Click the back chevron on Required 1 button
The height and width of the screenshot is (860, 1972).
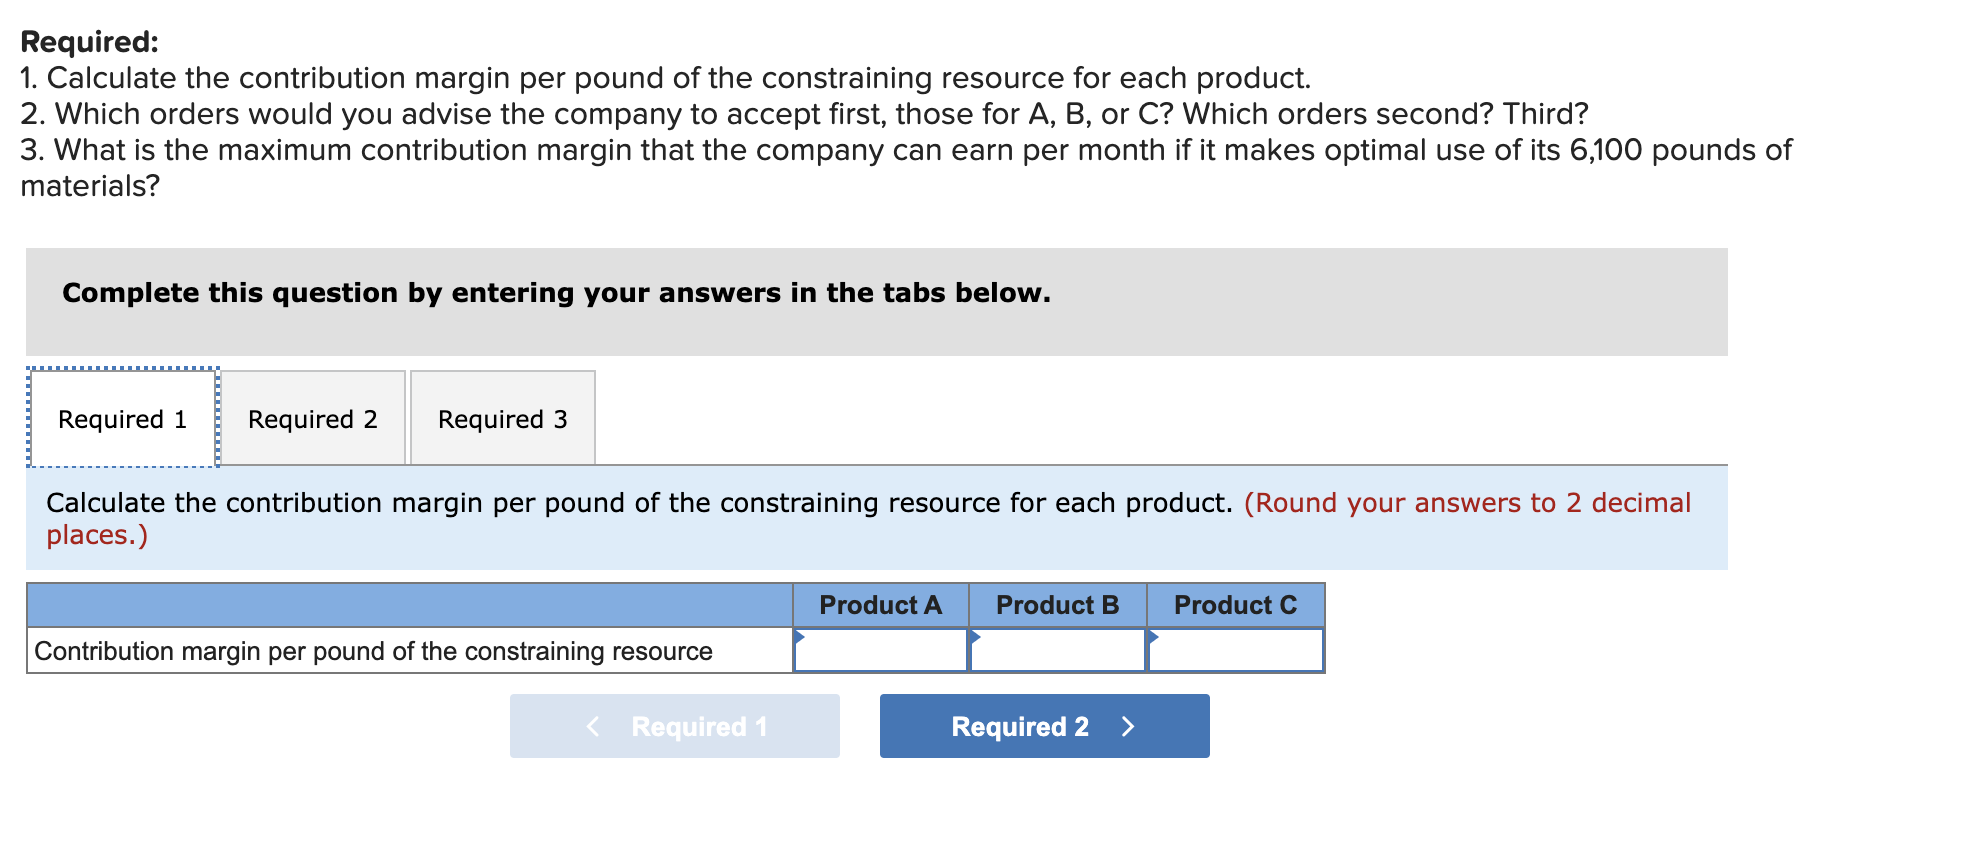[x=594, y=726]
